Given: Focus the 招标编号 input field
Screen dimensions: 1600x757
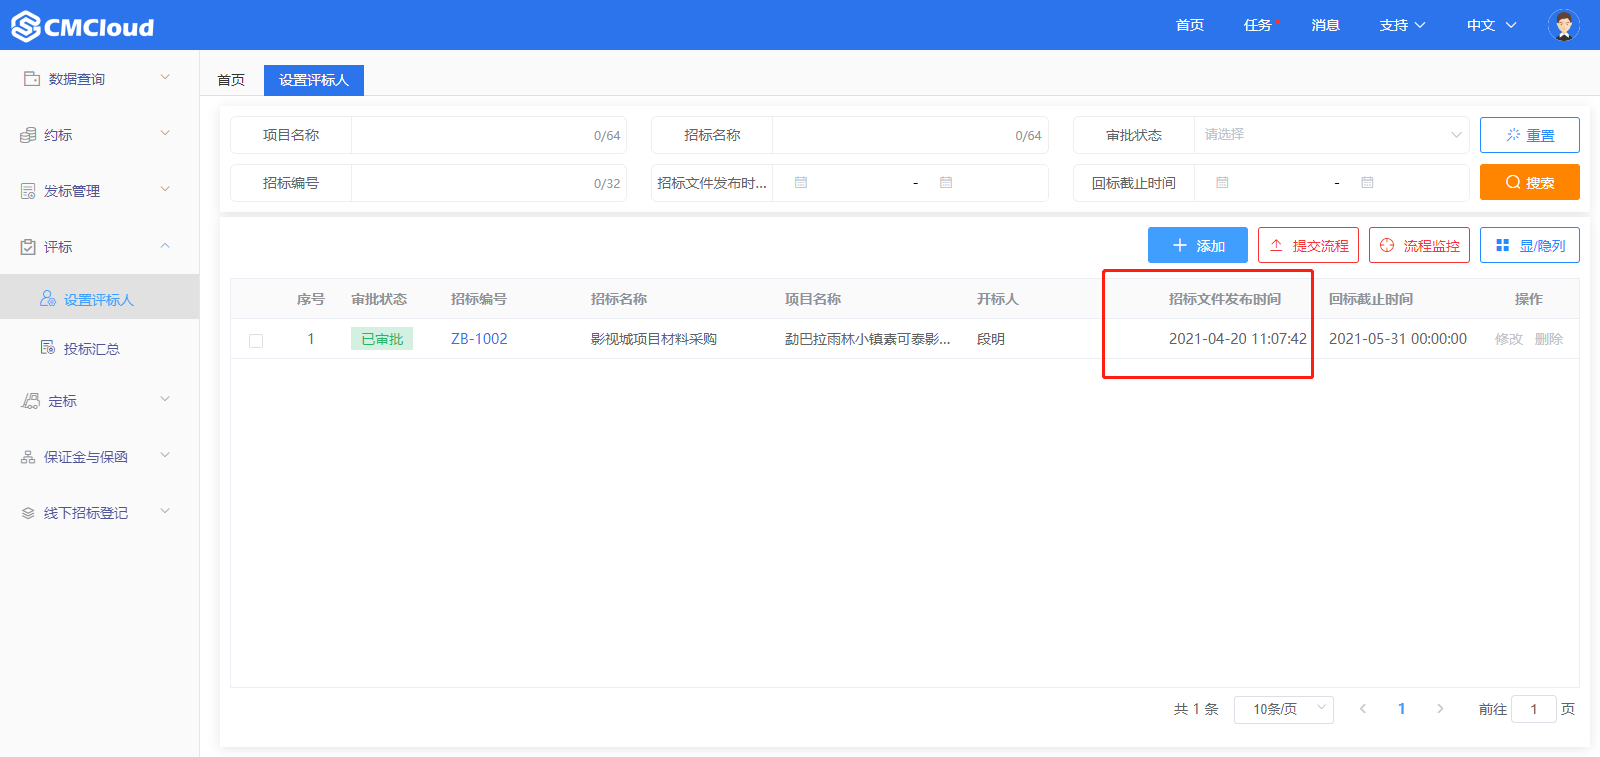Looking at the screenshot, I should (x=489, y=183).
